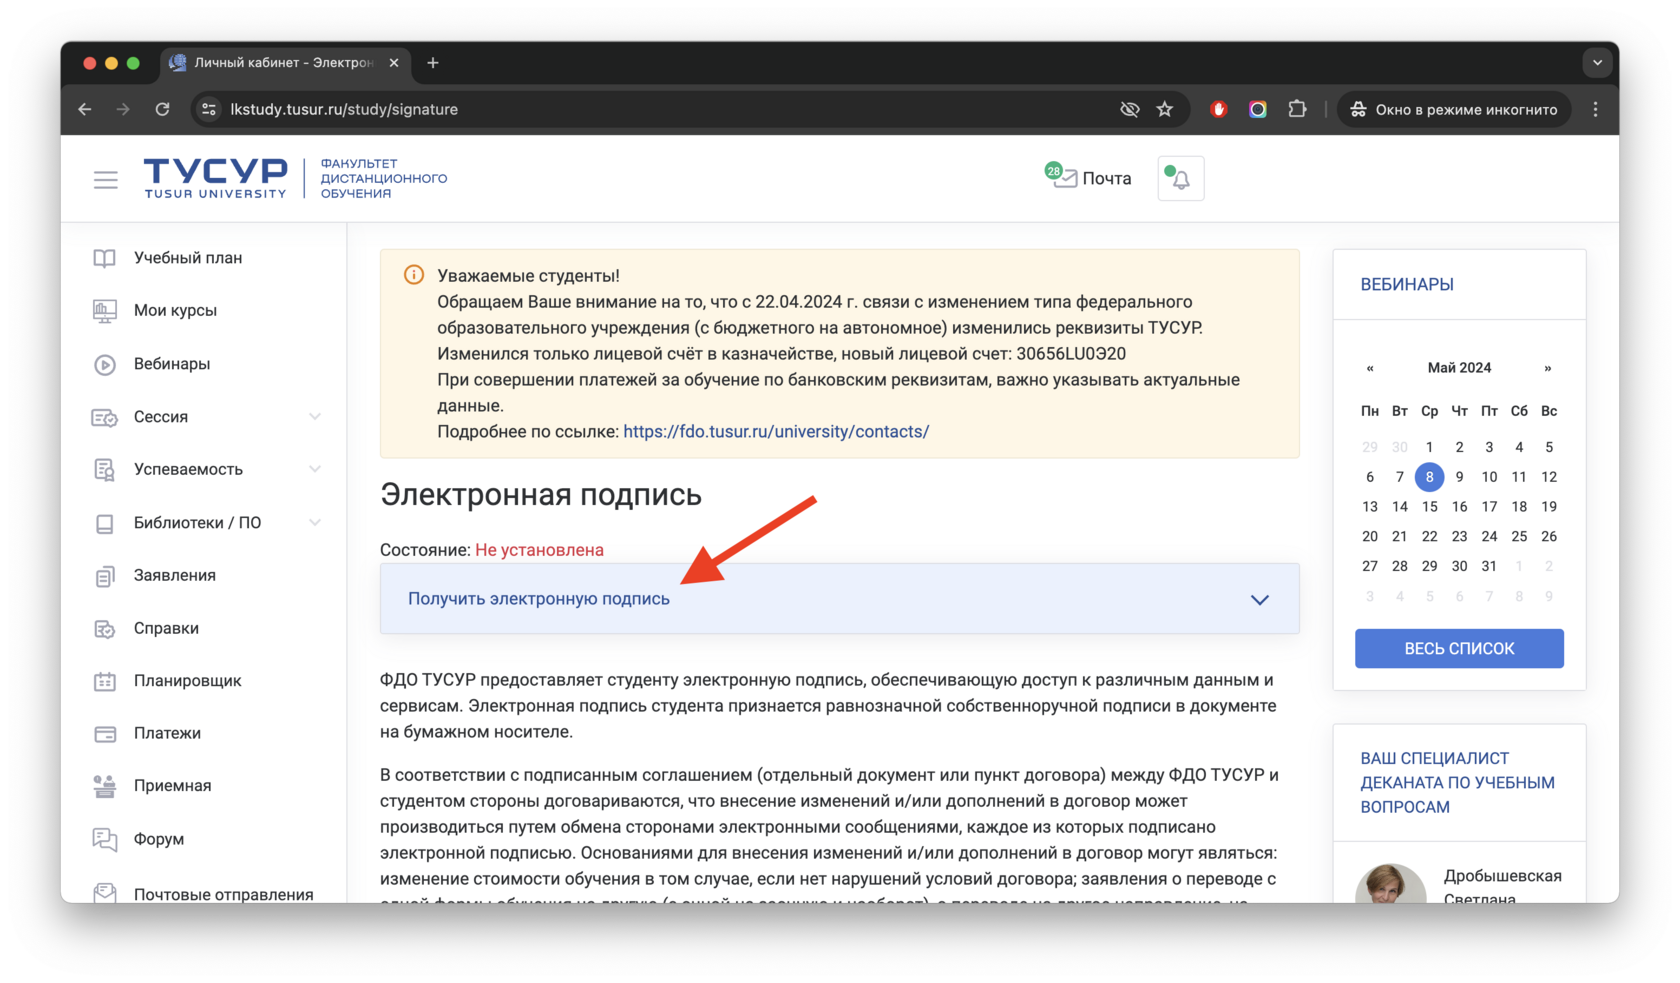Open Мои курсы menu item
This screenshot has width=1680, height=983.
click(x=176, y=311)
